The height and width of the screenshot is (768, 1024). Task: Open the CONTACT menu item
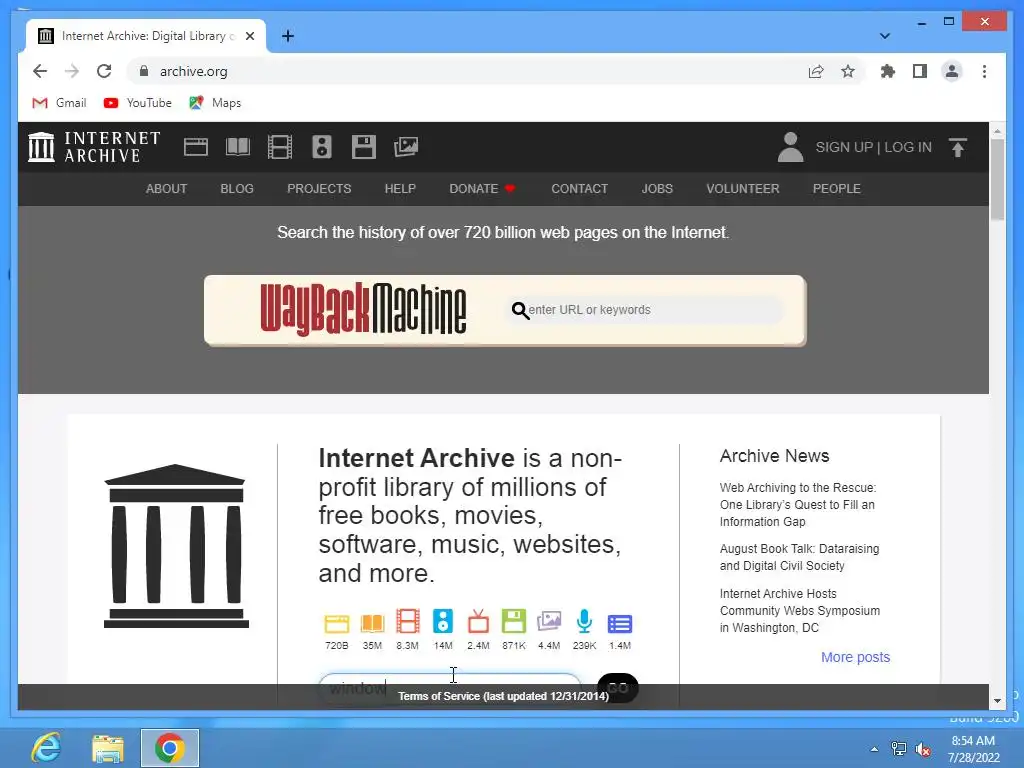[x=579, y=189]
